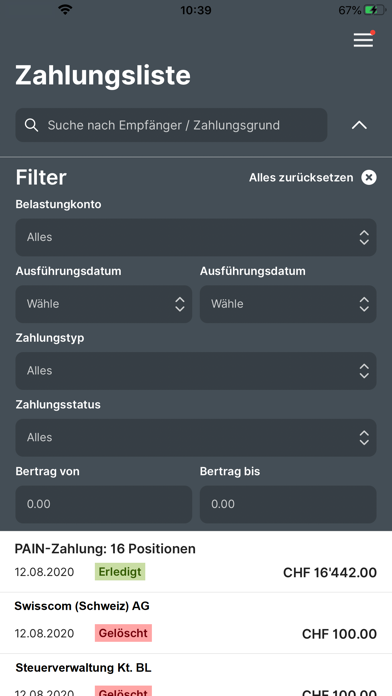Click the Gelöscht badge on the Swisscom payment
Screen dimensions: 392x696
[x=123, y=633]
